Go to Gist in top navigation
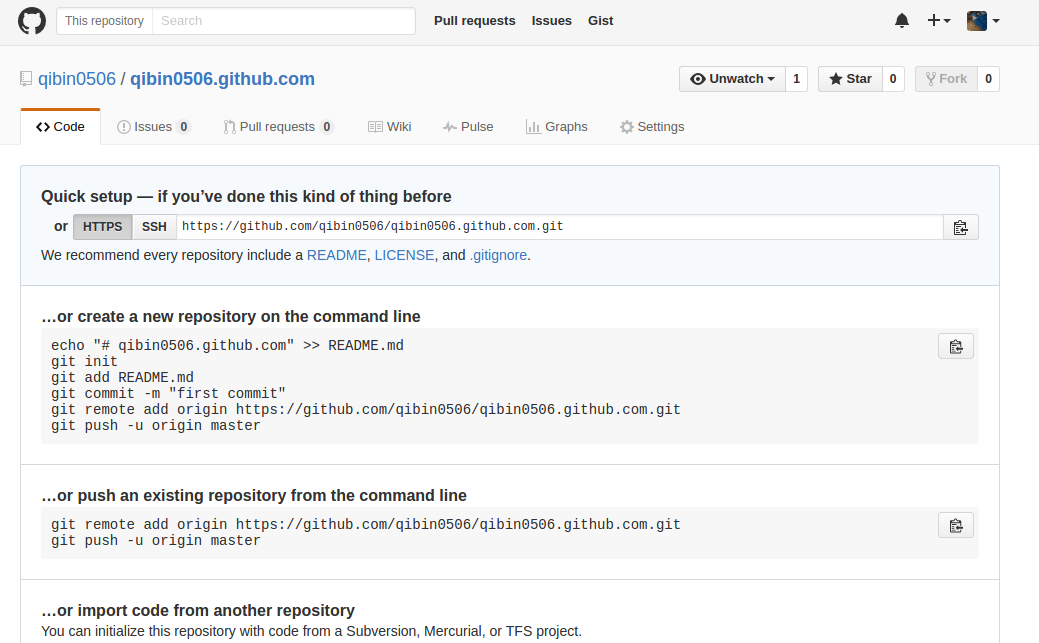1039x643 pixels. 600,21
